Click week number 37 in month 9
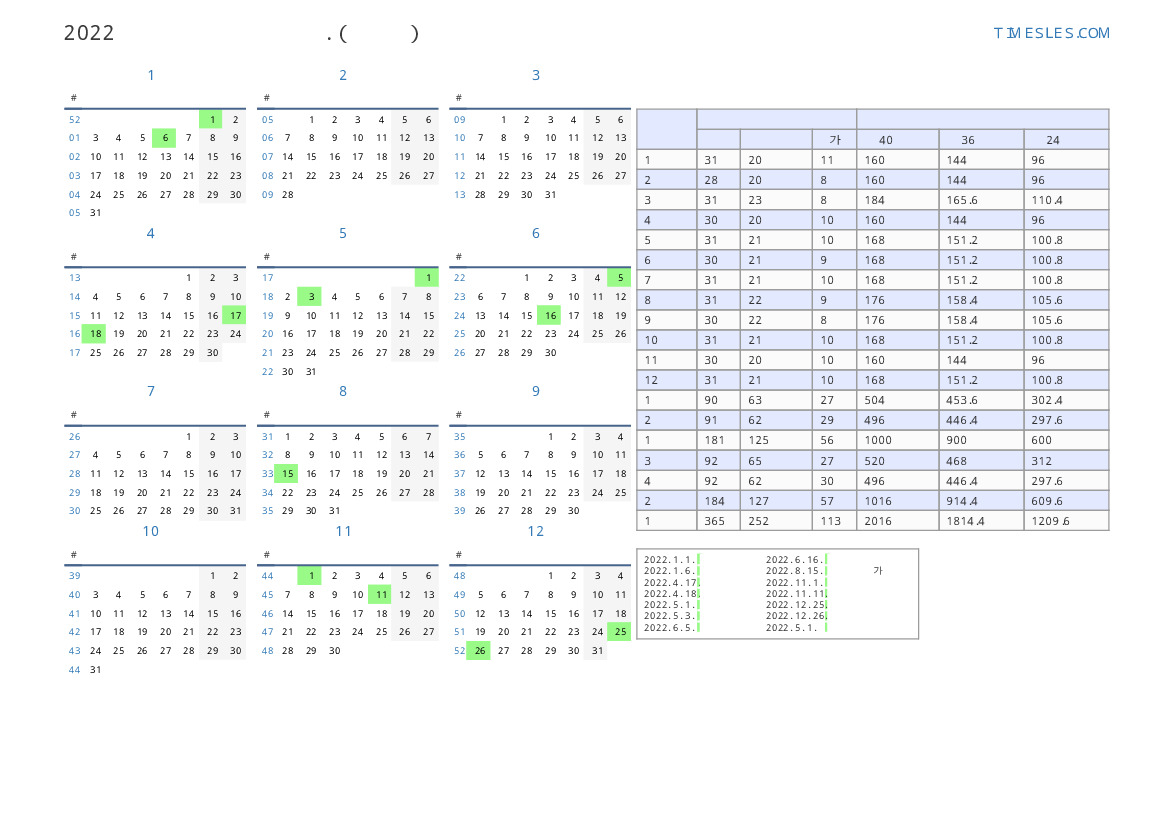The width and height of the screenshot is (1169, 827). point(459,474)
